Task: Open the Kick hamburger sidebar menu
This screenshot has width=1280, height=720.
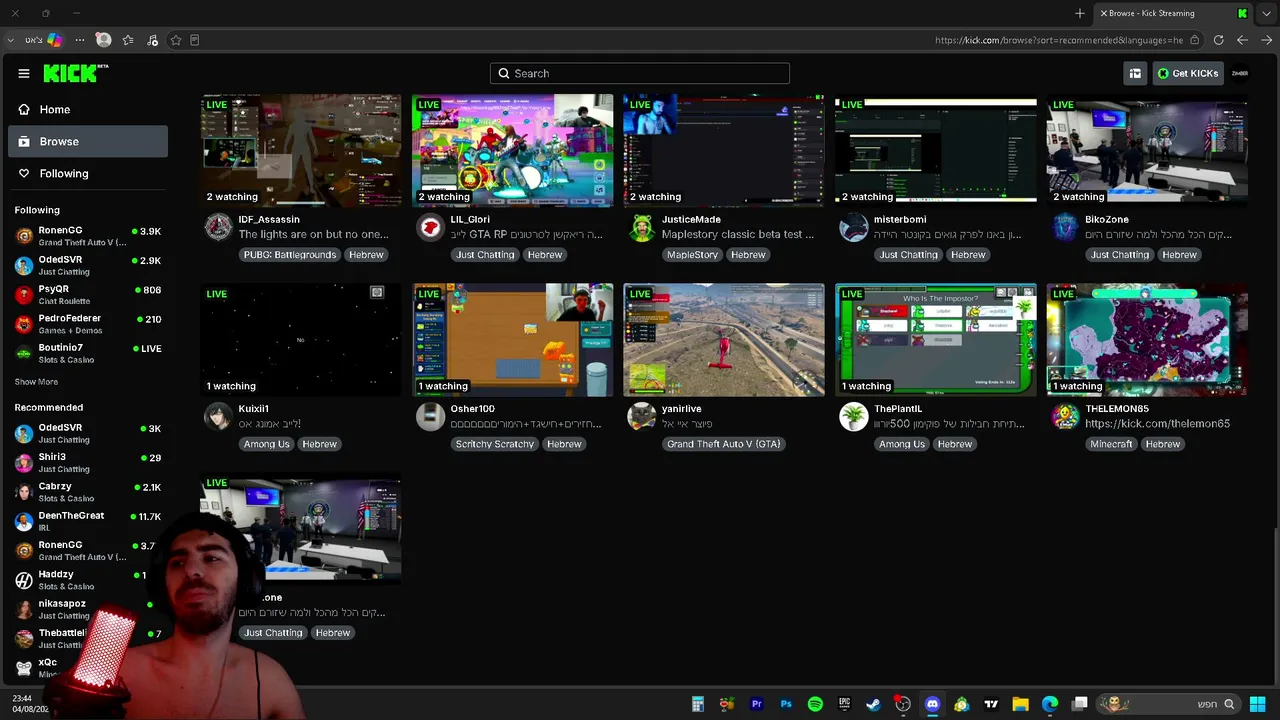Action: [24, 73]
